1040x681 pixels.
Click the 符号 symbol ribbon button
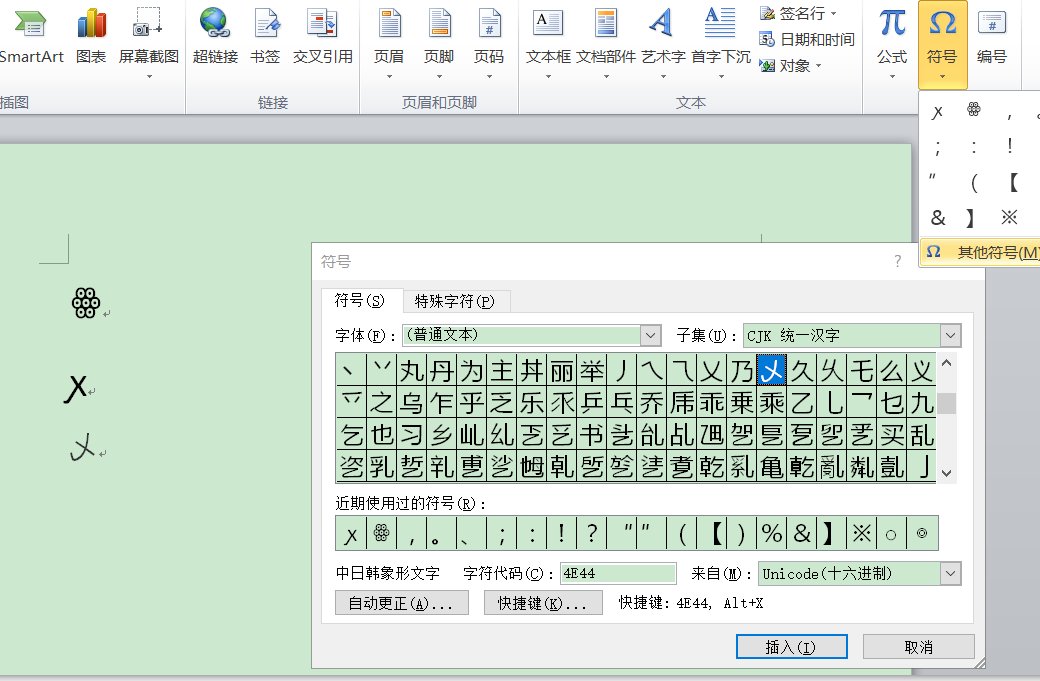click(942, 44)
